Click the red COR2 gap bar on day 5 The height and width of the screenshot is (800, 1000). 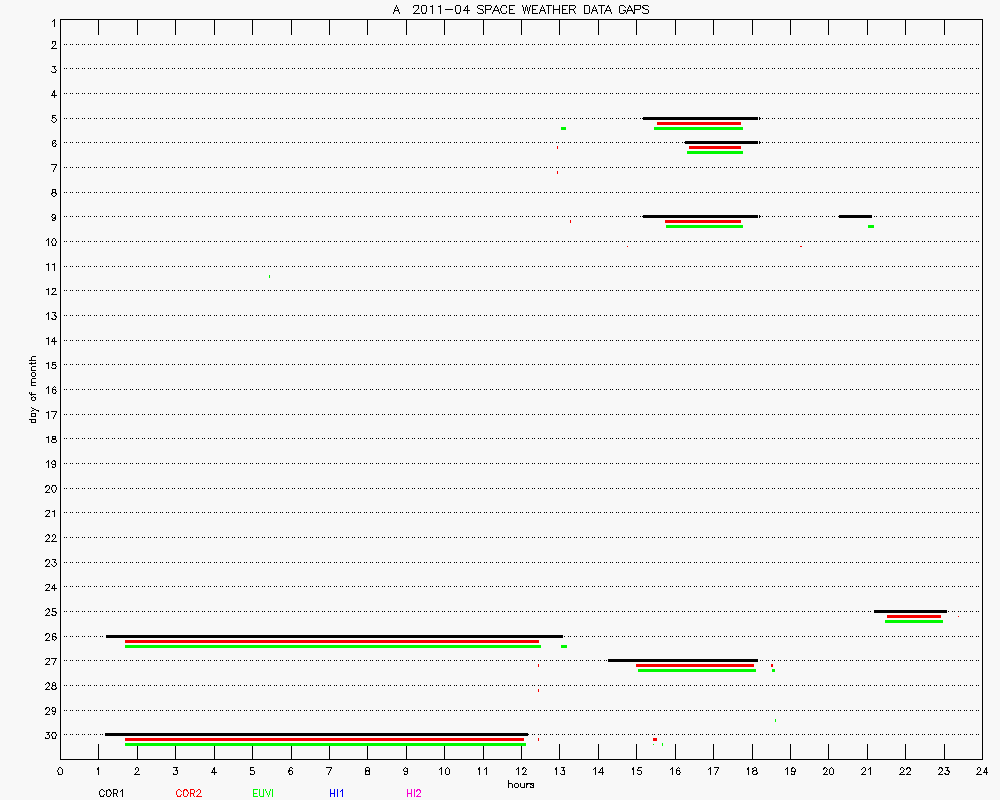699,123
